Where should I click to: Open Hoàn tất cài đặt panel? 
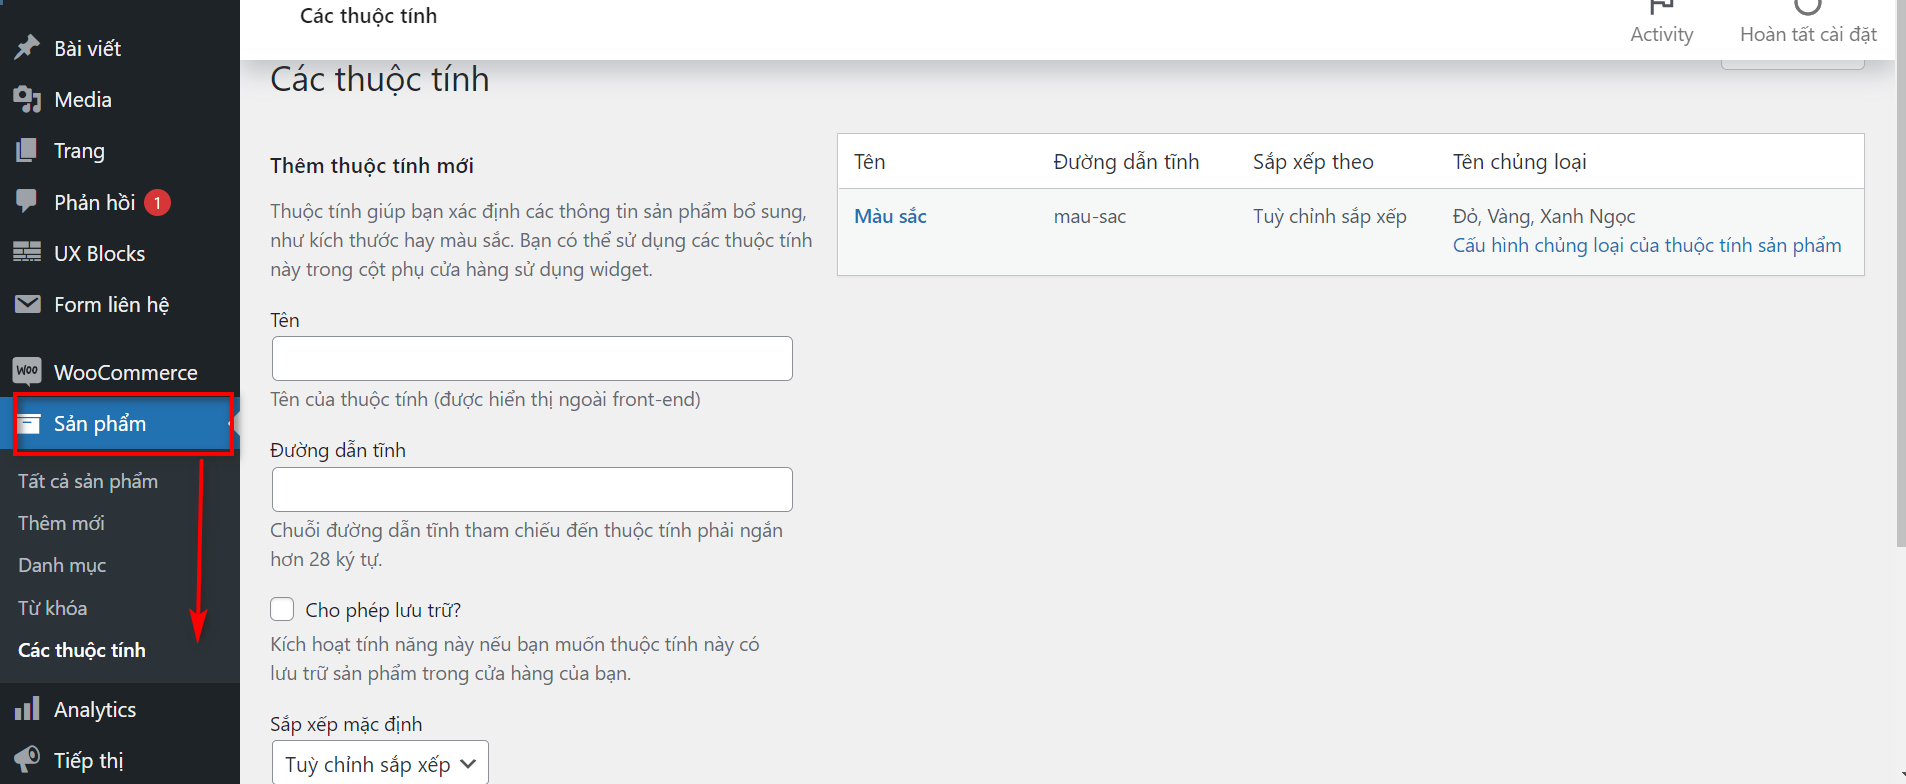[x=1808, y=22]
